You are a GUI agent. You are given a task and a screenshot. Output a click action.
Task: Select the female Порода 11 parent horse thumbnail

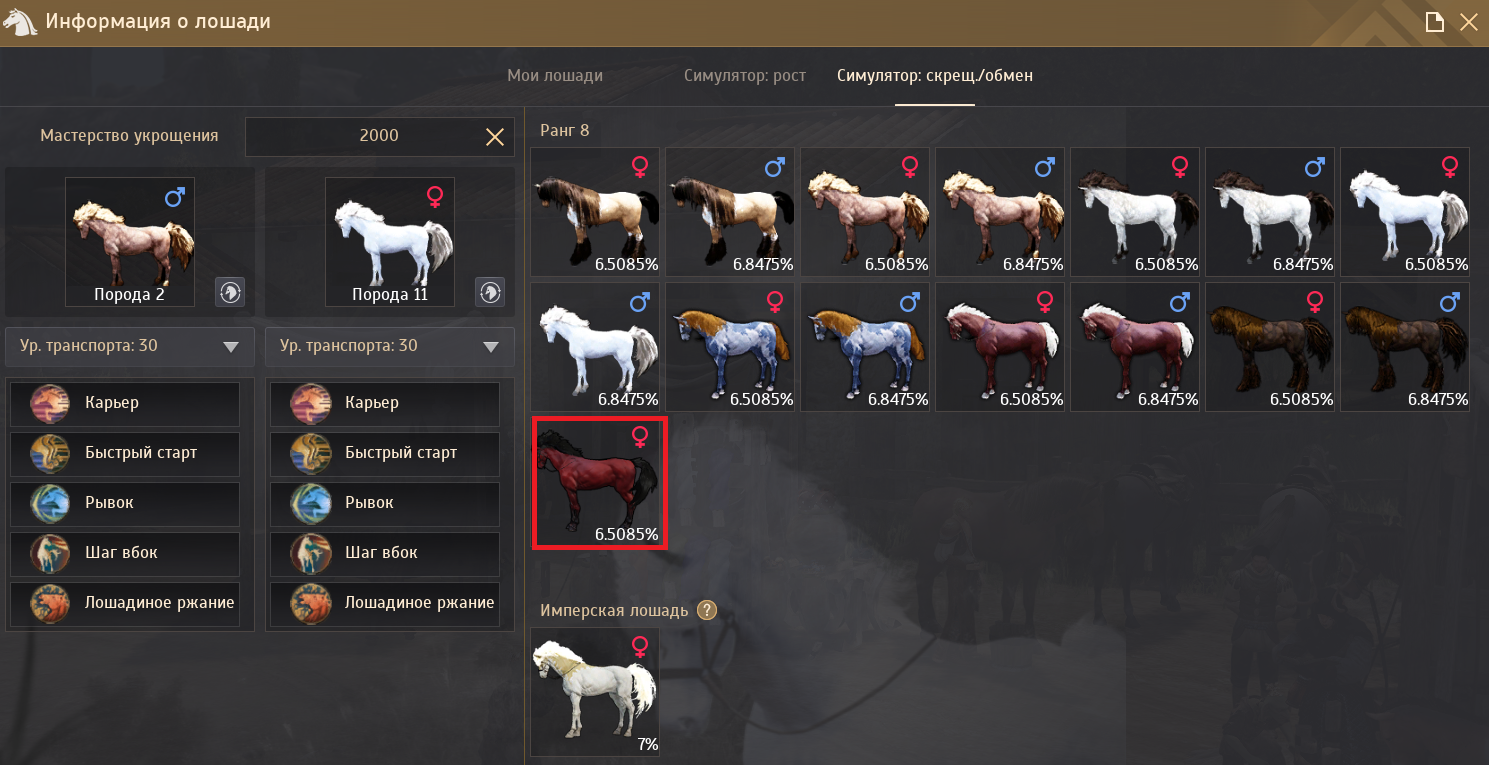tap(390, 242)
